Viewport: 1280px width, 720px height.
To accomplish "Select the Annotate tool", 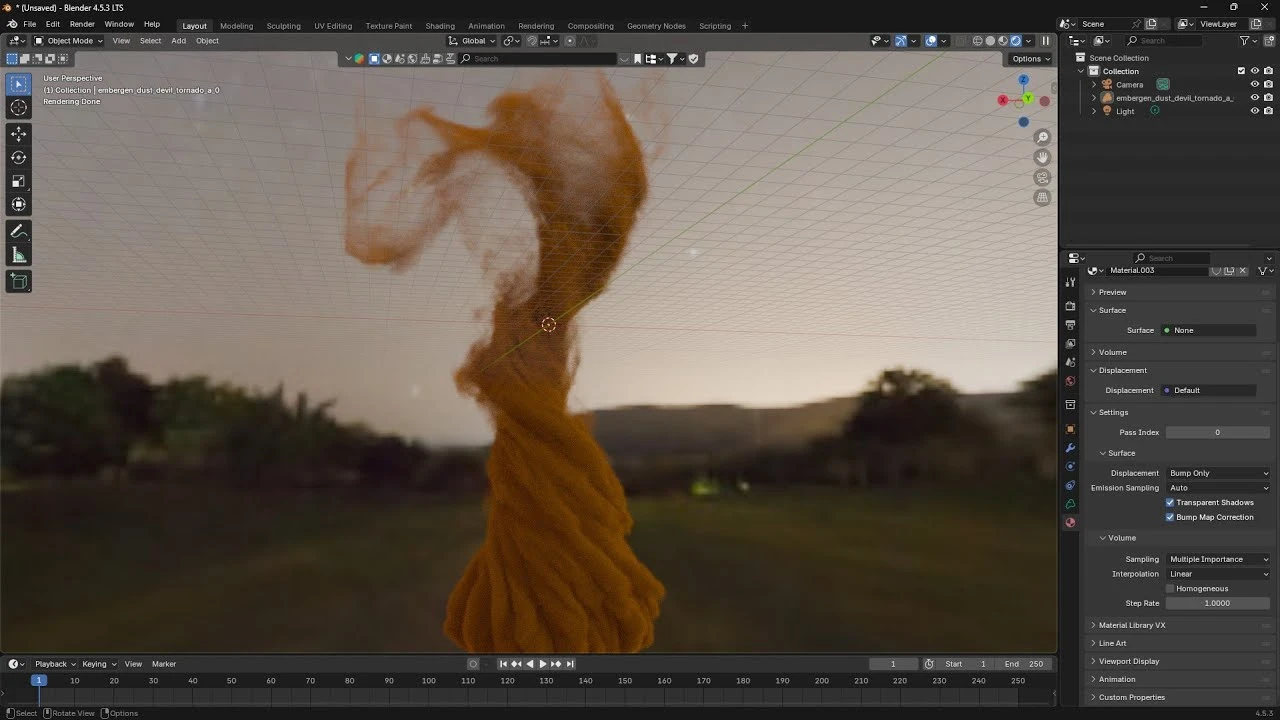I will 19,231.
